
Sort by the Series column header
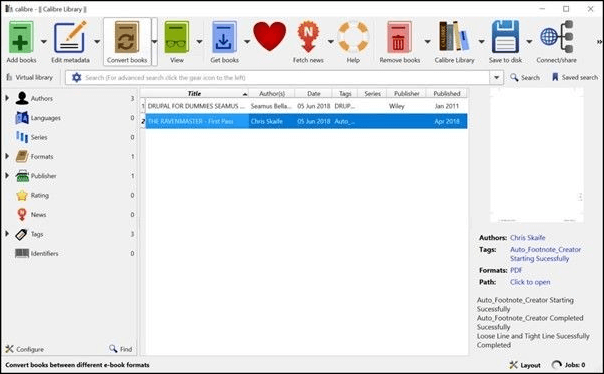pos(372,93)
